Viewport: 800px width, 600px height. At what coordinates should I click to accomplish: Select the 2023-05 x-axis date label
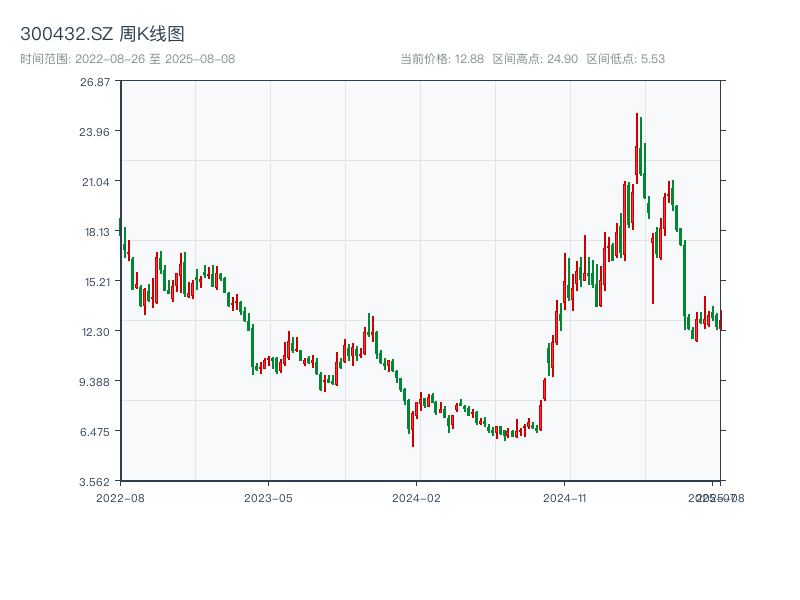268,497
